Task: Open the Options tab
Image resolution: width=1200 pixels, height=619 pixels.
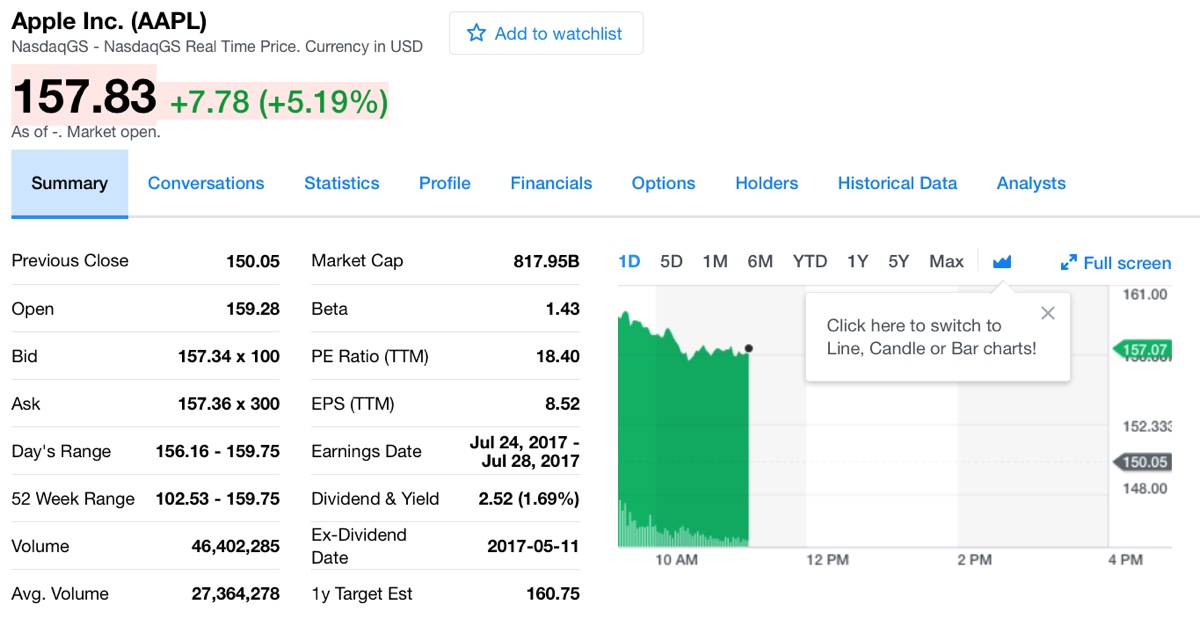Action: click(x=663, y=183)
